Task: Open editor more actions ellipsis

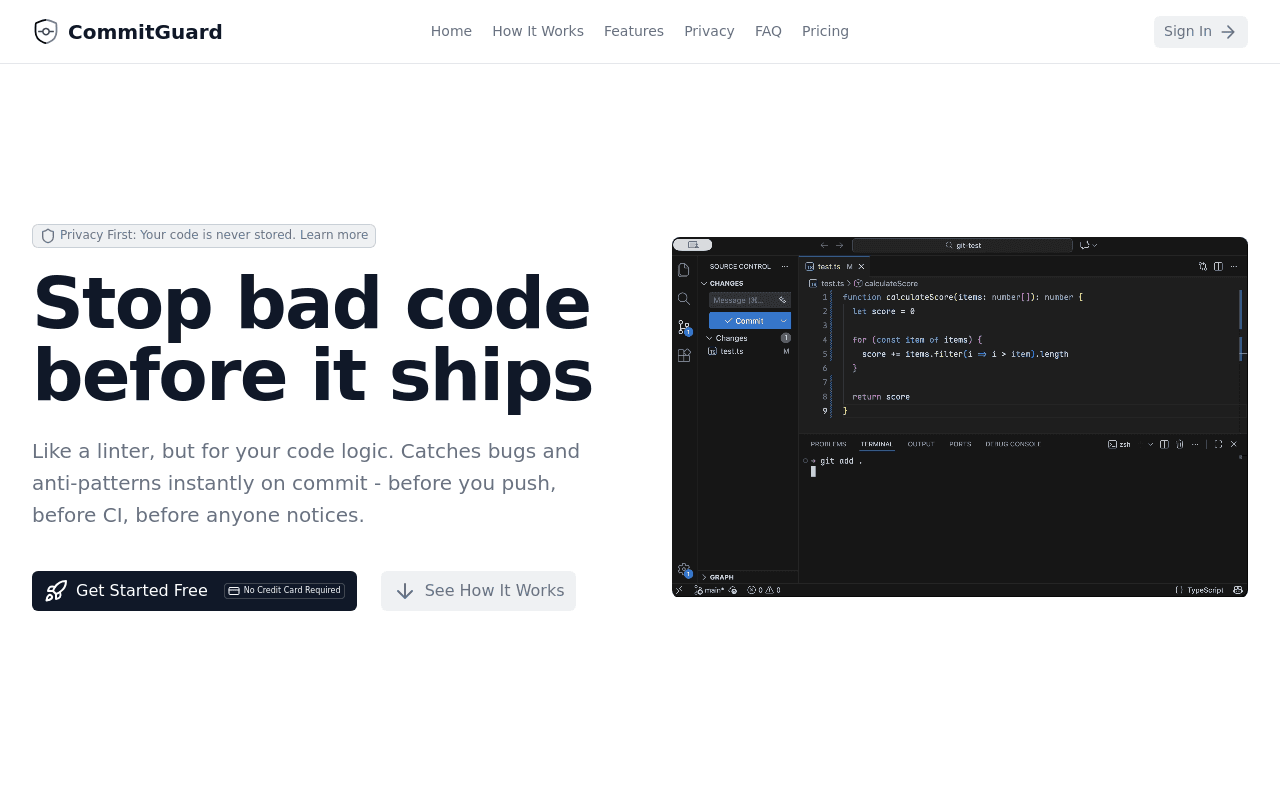Action: point(1234,266)
